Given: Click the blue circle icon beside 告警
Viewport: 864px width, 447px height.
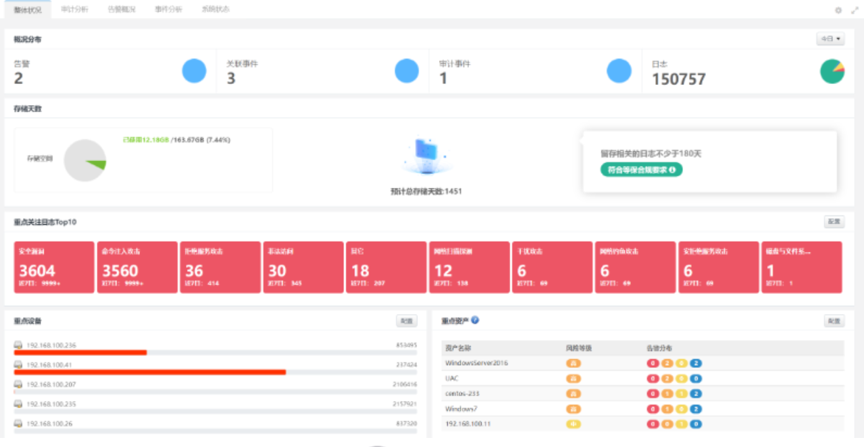Looking at the screenshot, I should pyautogui.click(x=194, y=71).
